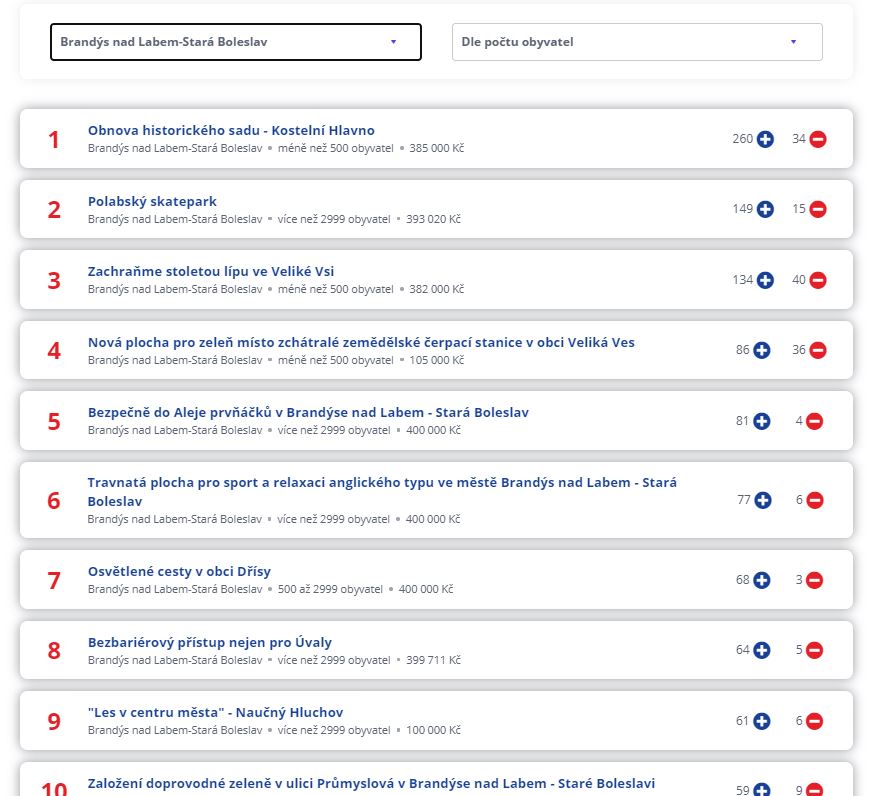Open "Les v centru města" - Naučný Hluchov link
Image resolution: width=875 pixels, height=796 pixels.
(215, 713)
